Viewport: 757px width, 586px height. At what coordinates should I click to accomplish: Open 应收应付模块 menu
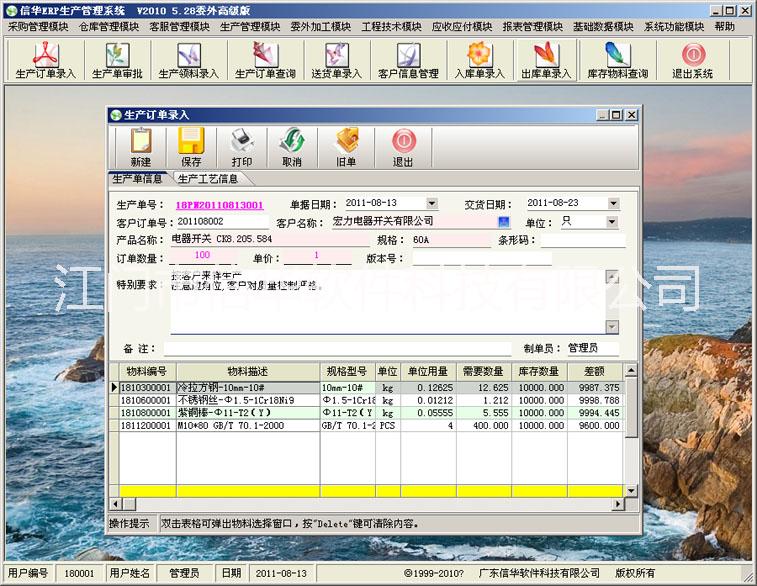(462, 27)
